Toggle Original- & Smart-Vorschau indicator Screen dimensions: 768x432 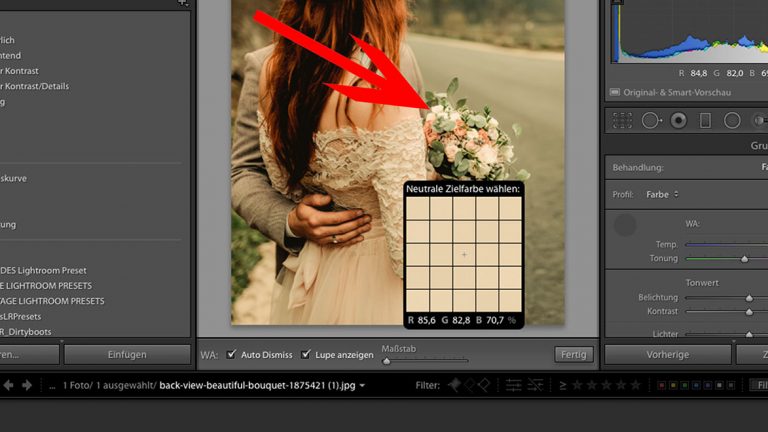point(613,92)
